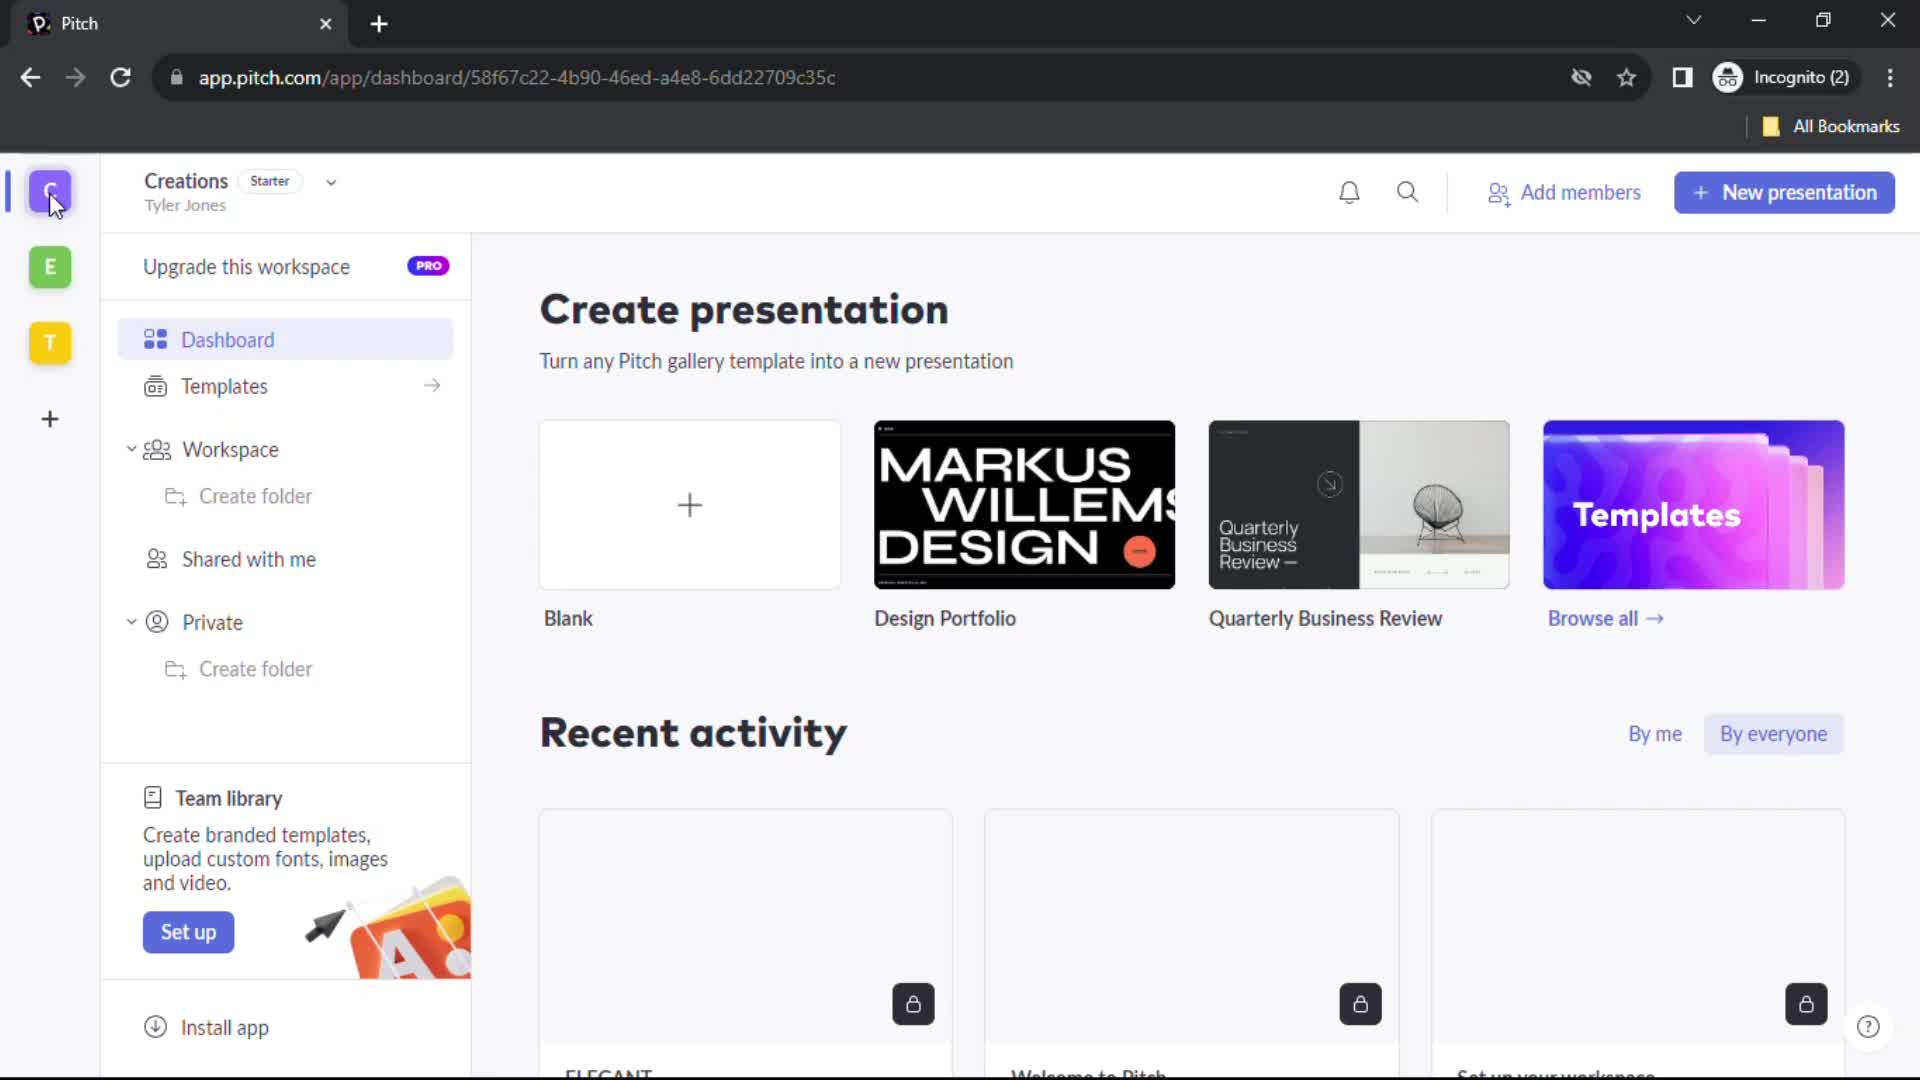Image resolution: width=1920 pixels, height=1080 pixels.
Task: Click By me activity toggle
Action: pos(1655,733)
